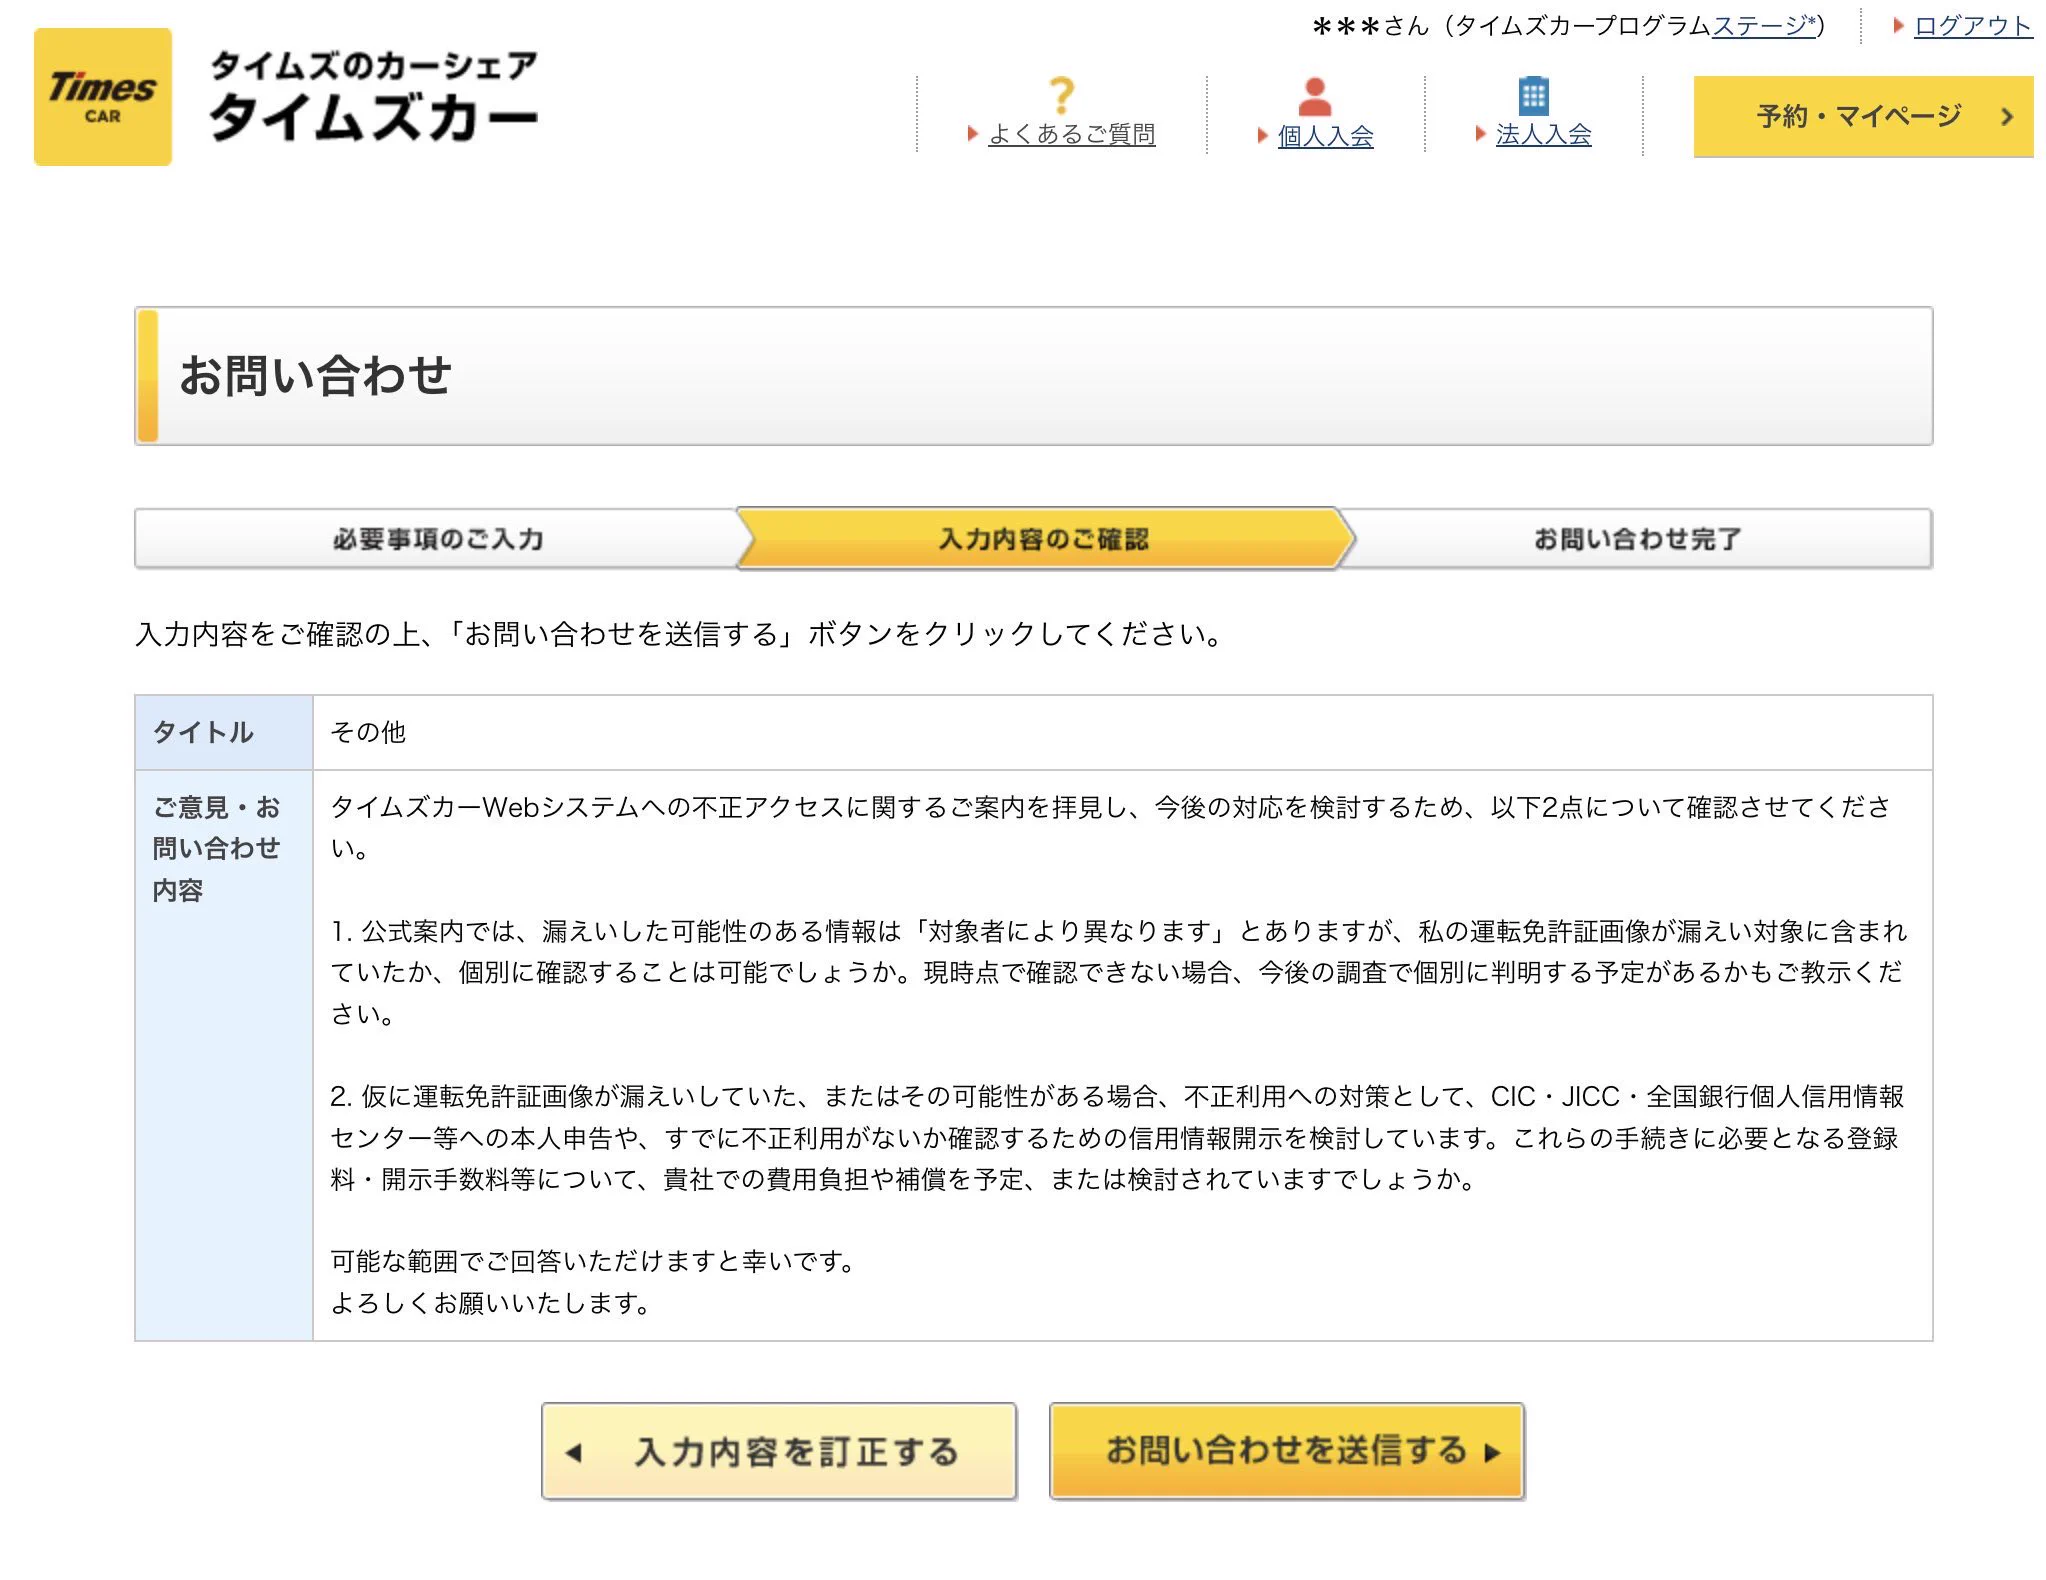The image size is (2046, 1580).
Task: Click the paragraph beginning 2. 仮に運転免許証画像
Action: 1117,1138
